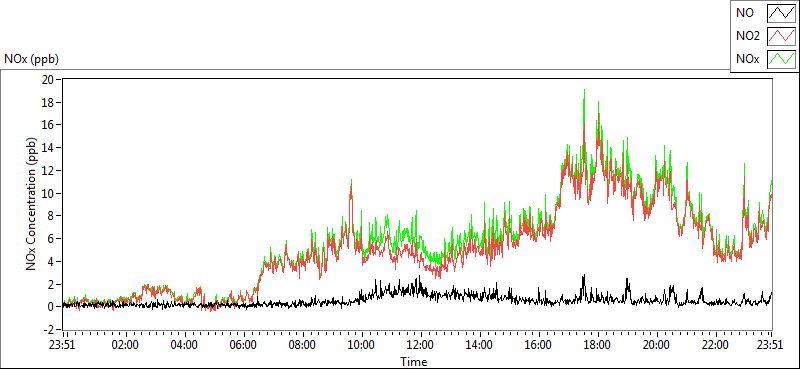
Task: Click the 14:00 time axis marker
Action: tap(480, 344)
